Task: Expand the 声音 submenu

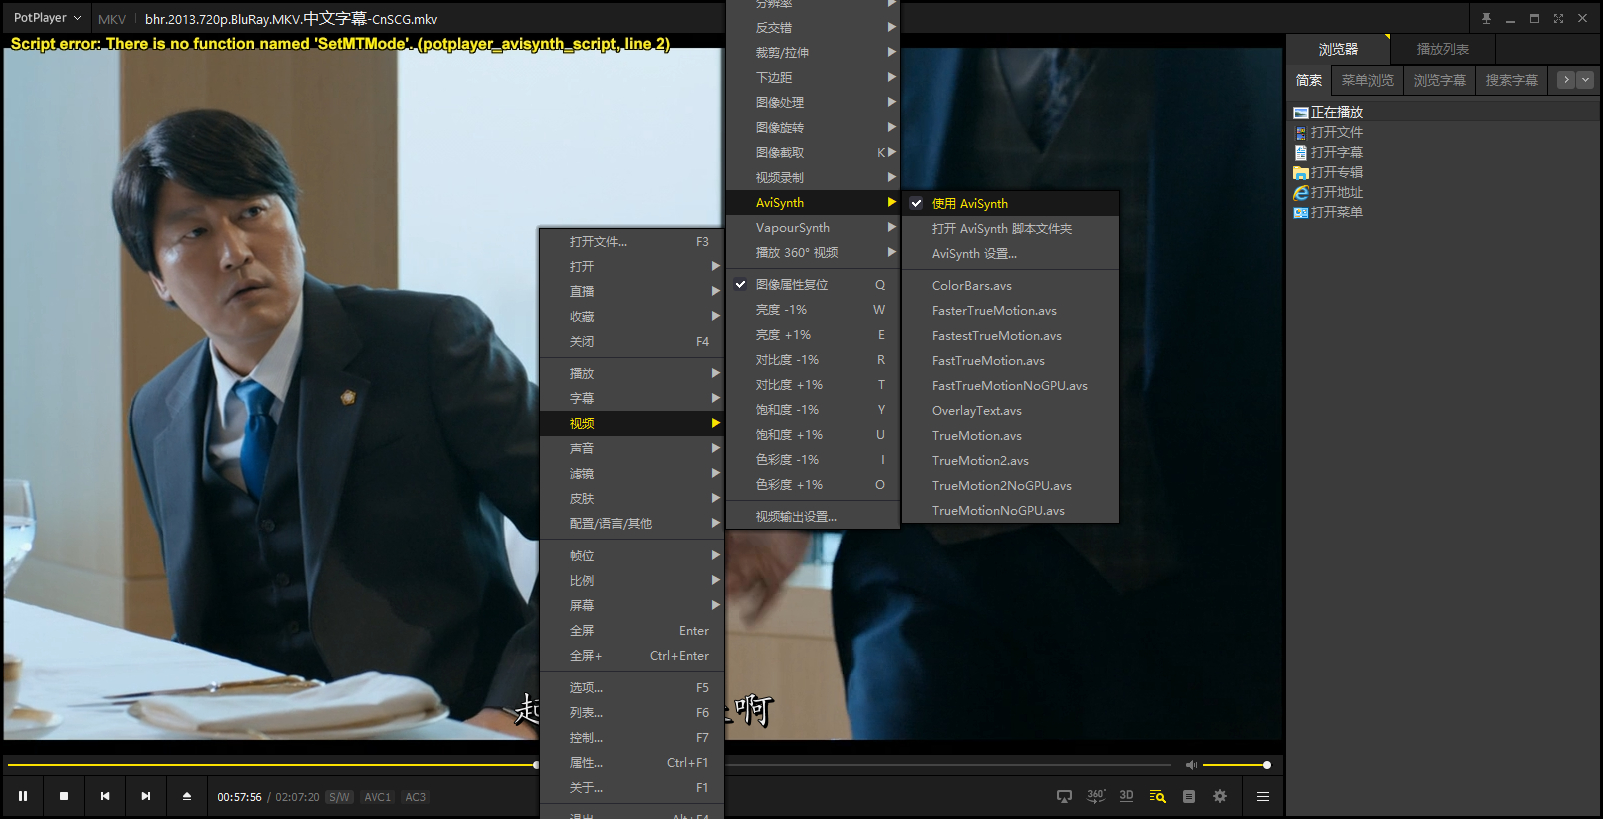Action: [631, 448]
